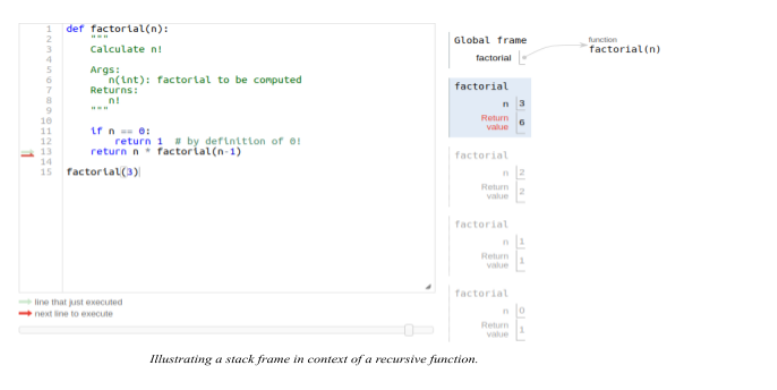
Task: Click the n value 2 in second factorial frame
Action: 522,172
